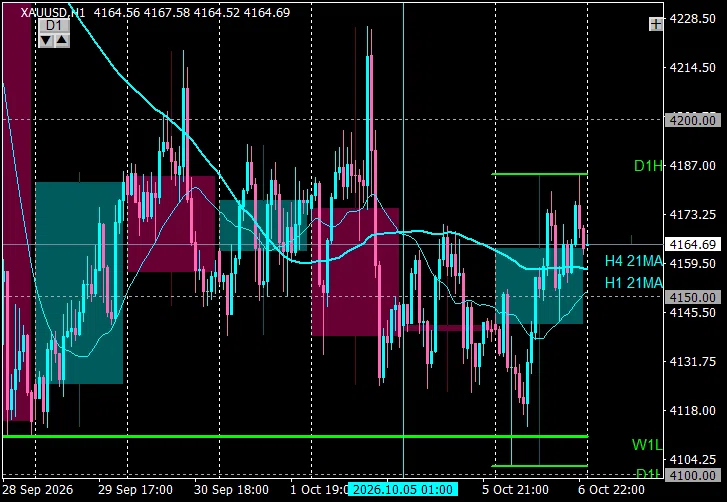Screen dimensions: 727x502
Task: Click the 4104.25 price scale value
Action: tap(693, 459)
